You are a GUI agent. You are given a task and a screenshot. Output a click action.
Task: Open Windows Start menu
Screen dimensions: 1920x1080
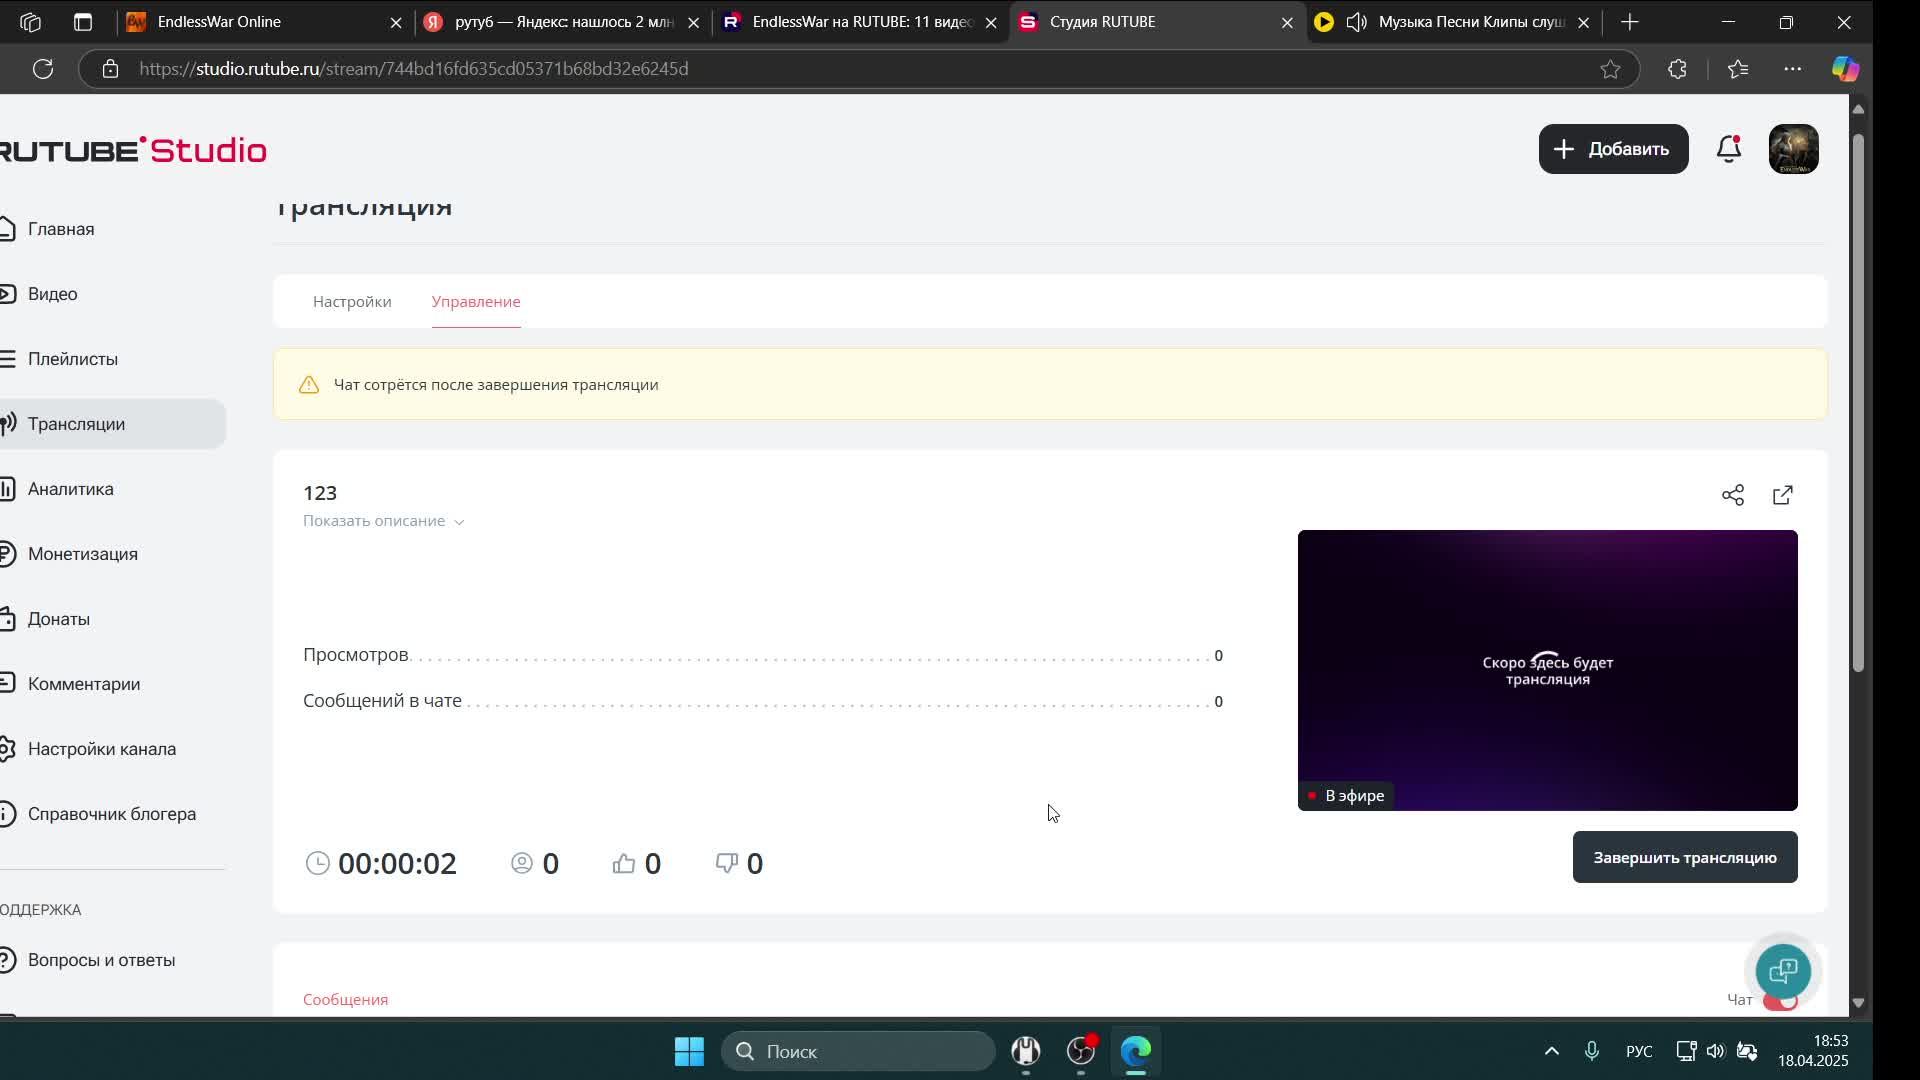tap(689, 1051)
